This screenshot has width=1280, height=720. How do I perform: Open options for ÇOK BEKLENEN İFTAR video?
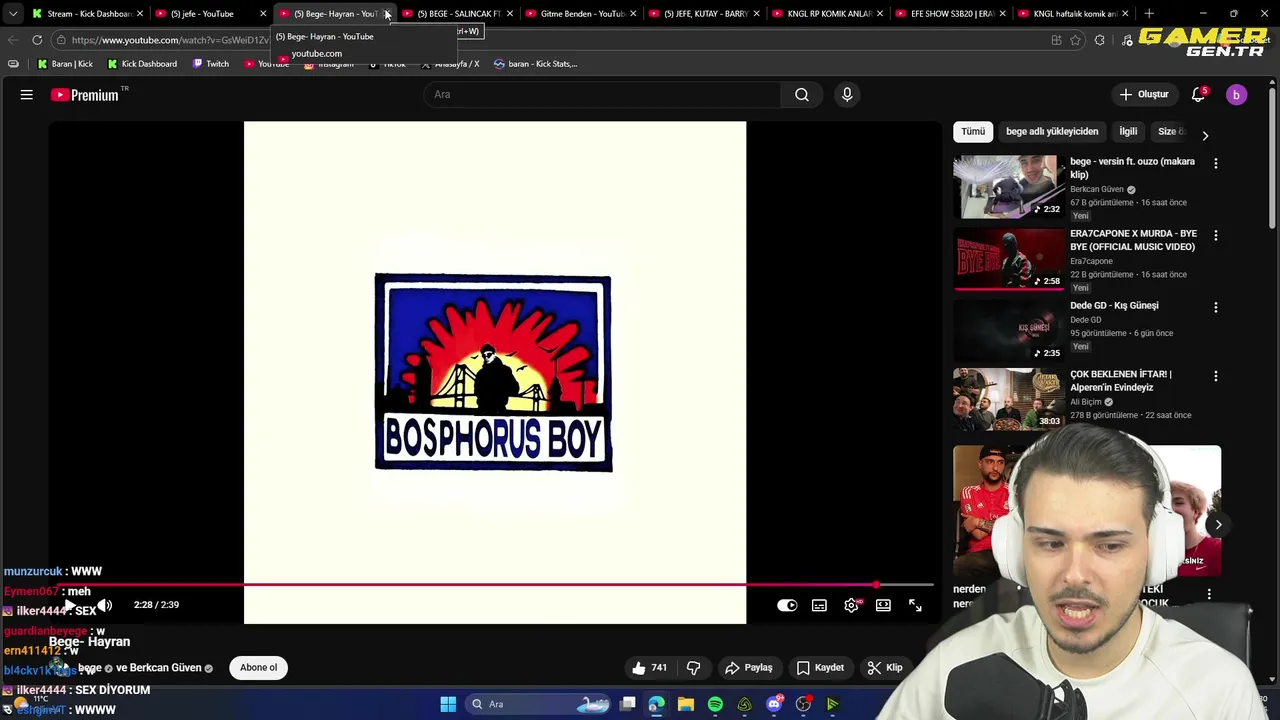pyautogui.click(x=1216, y=376)
